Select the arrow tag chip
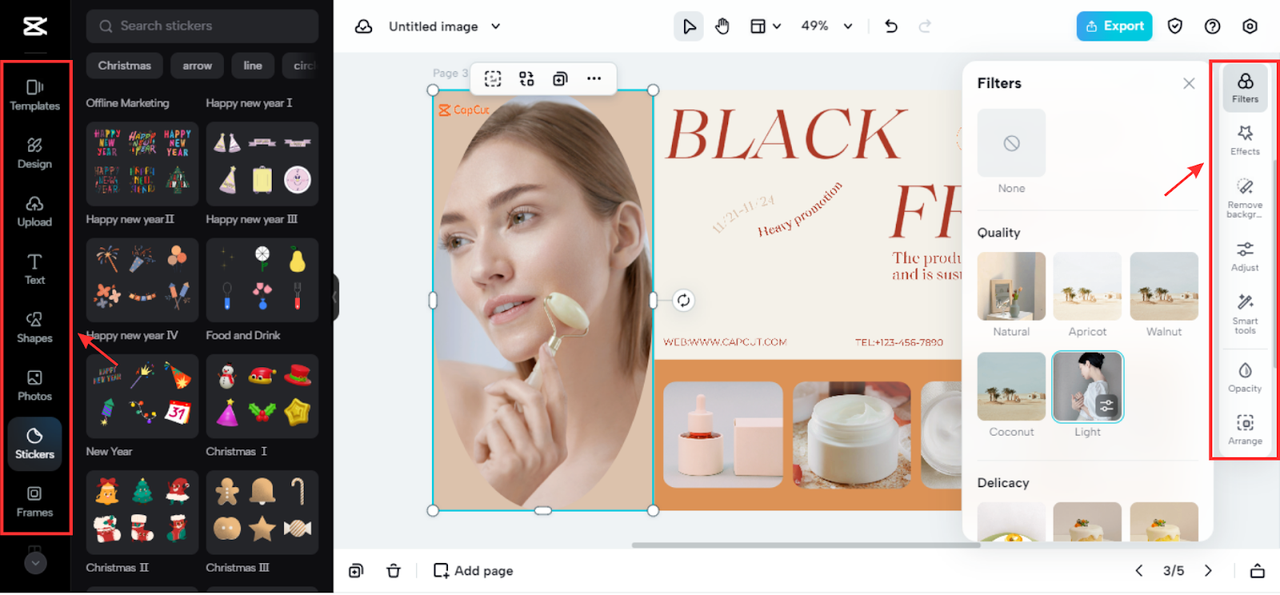 pyautogui.click(x=197, y=66)
